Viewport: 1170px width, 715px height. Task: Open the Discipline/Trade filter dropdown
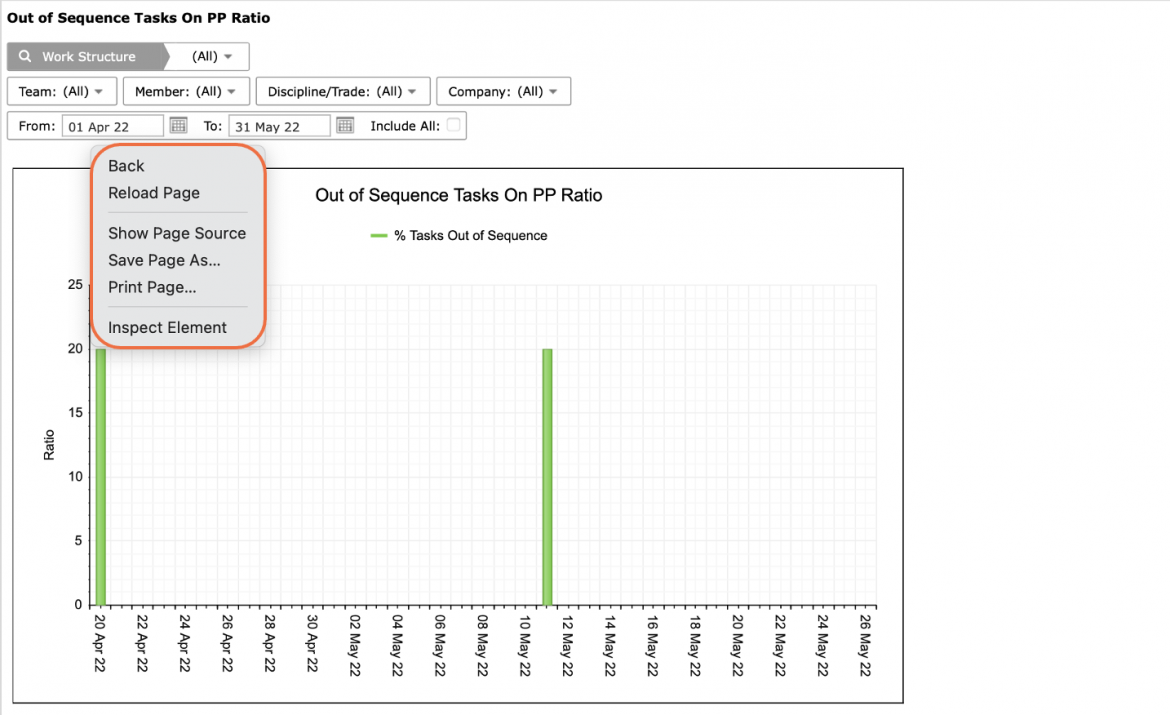point(342,91)
